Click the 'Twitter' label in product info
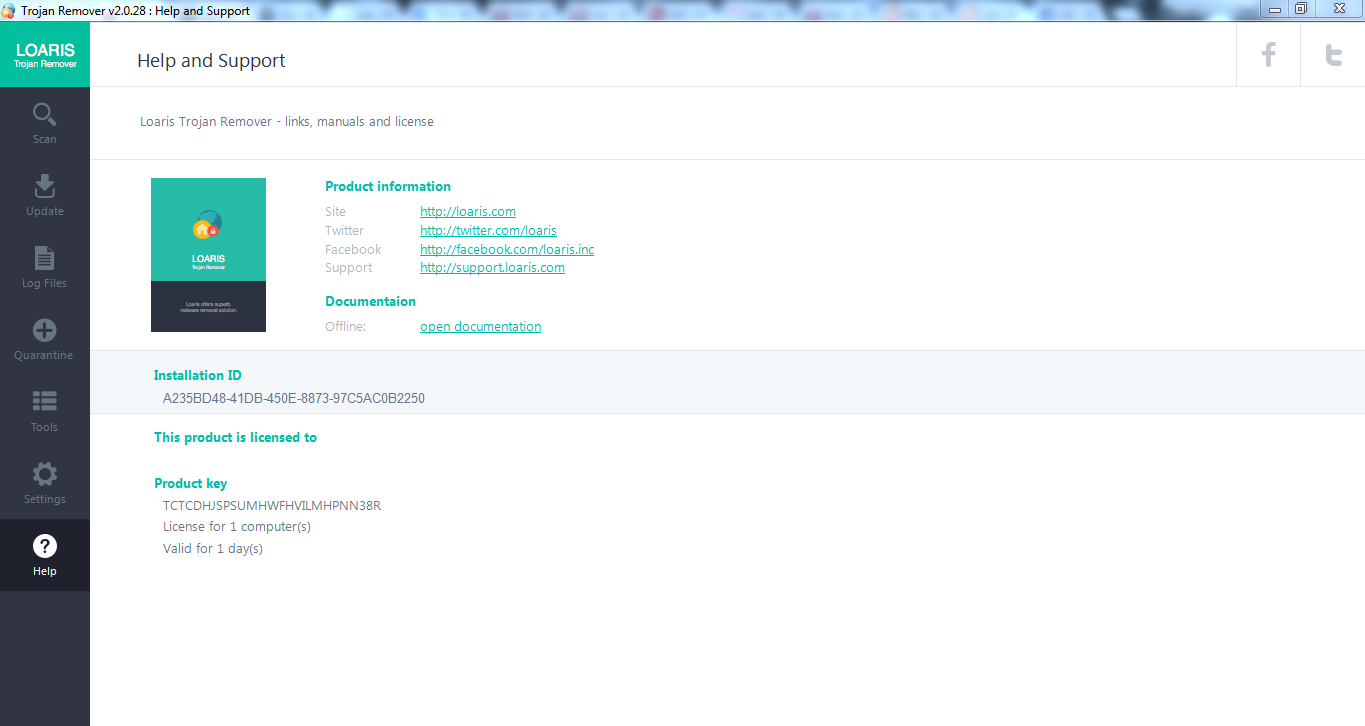Image resolution: width=1365 pixels, height=726 pixels. [344, 231]
